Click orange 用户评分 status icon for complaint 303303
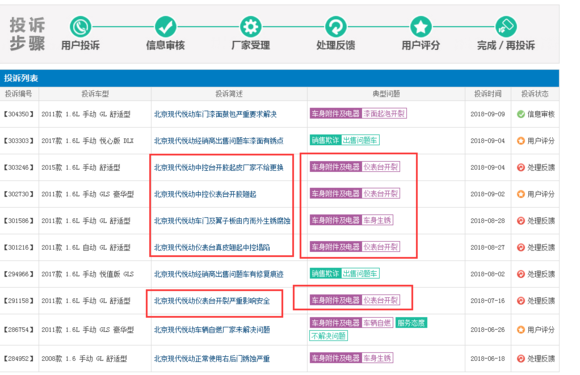This screenshot has height=375, width=580. click(x=521, y=141)
